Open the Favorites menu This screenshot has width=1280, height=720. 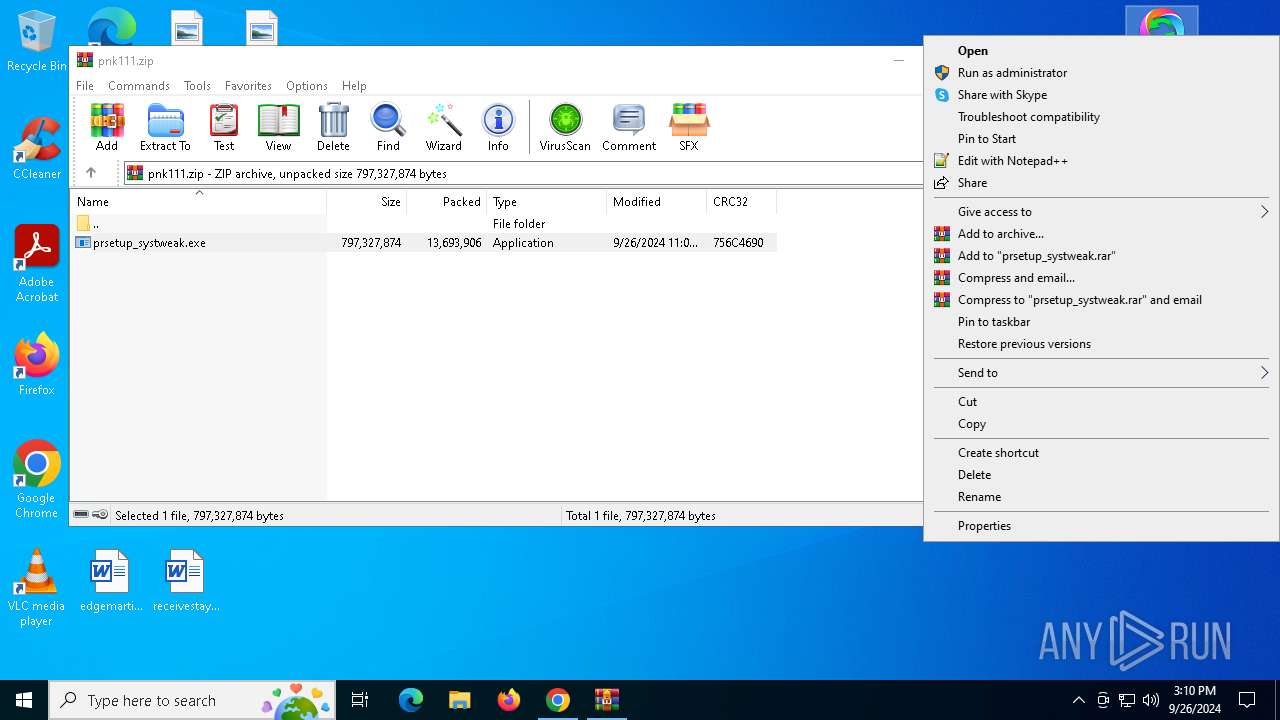point(248,86)
